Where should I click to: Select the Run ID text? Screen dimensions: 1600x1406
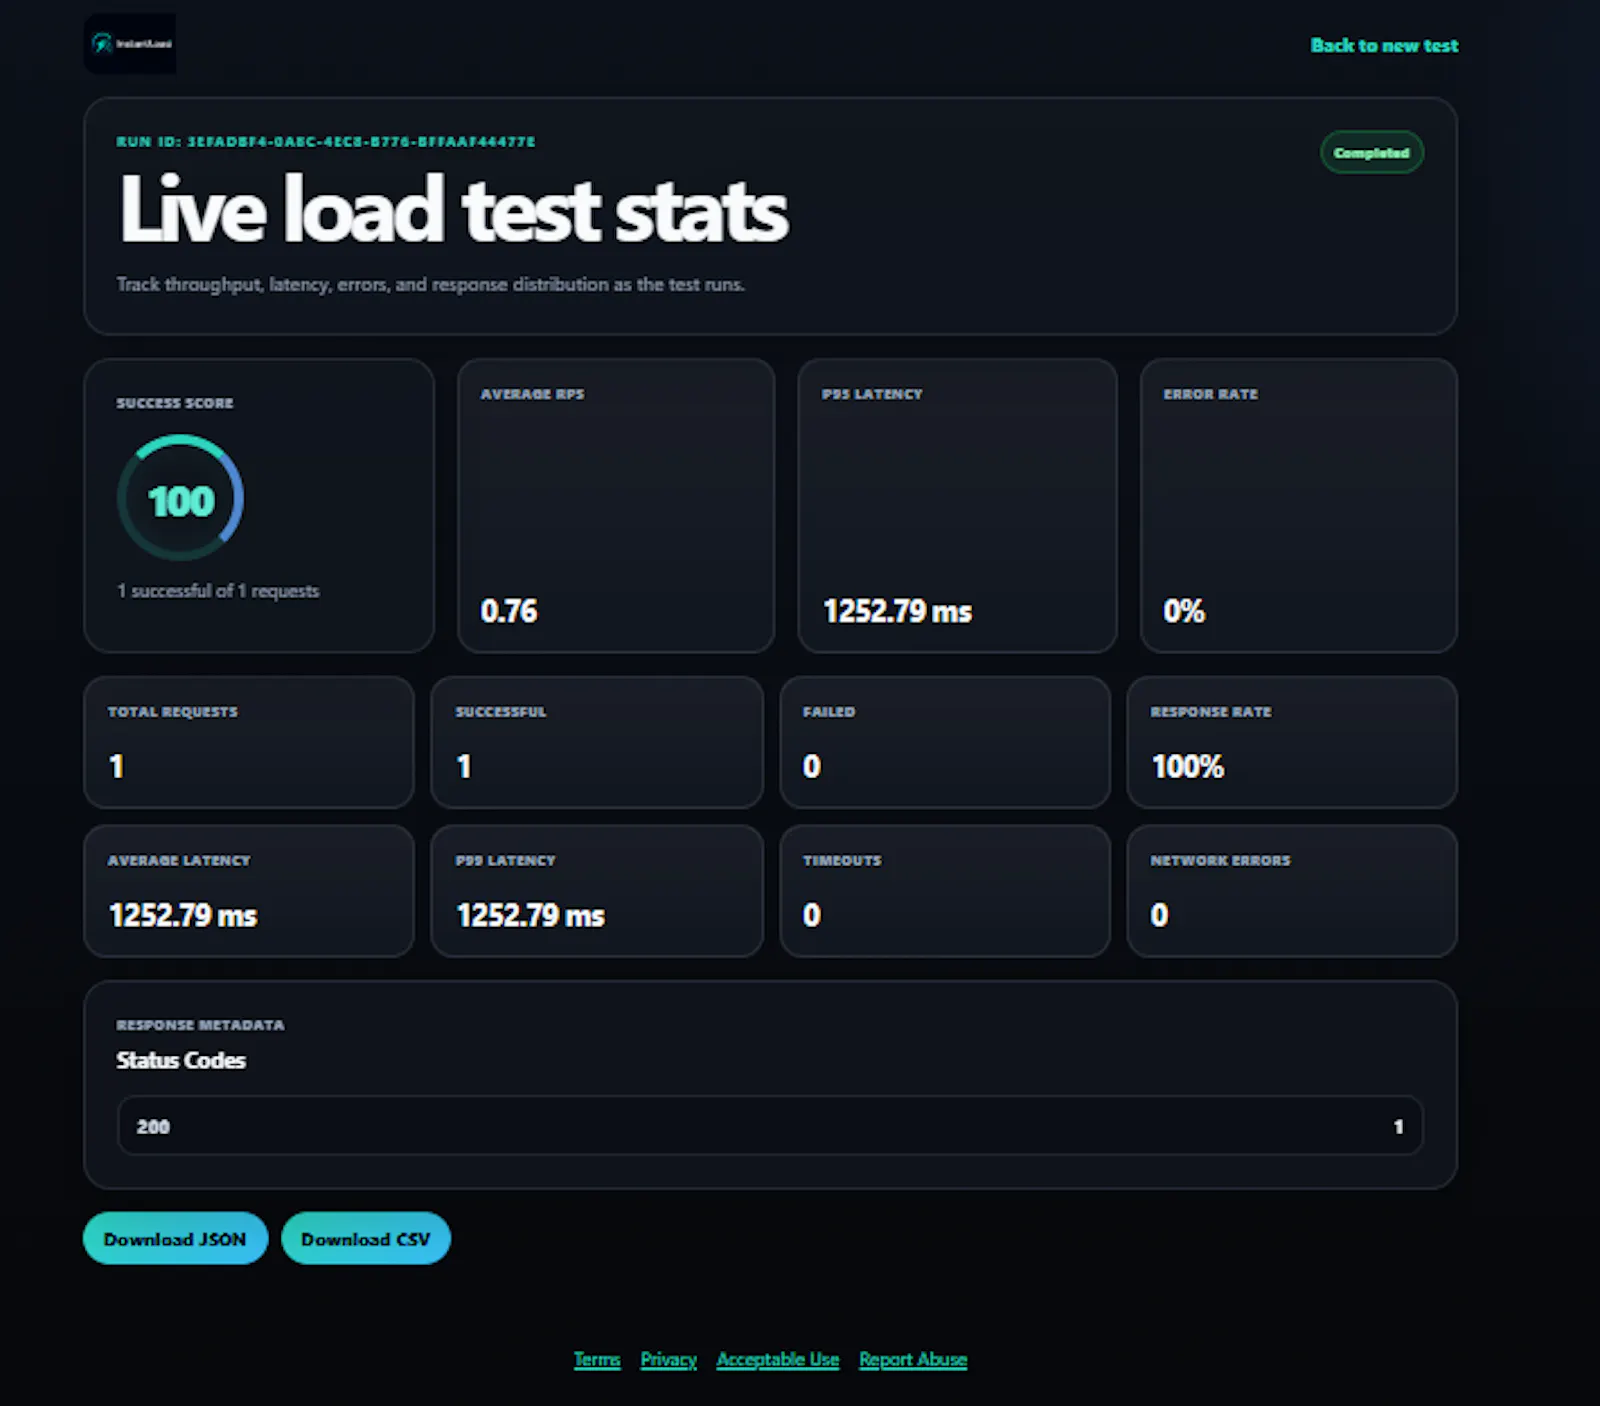coord(325,142)
